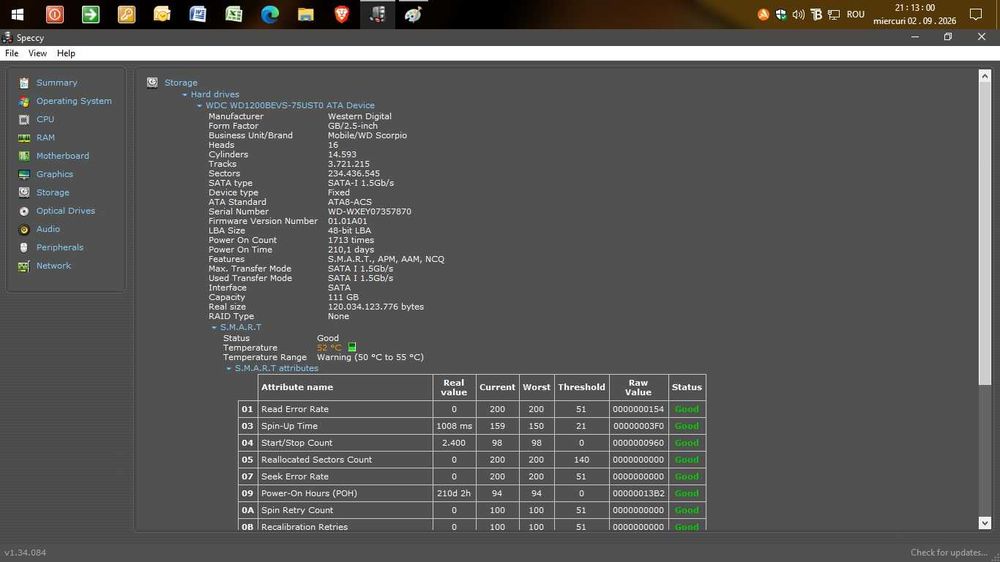1000x562 pixels.
Task: Click the vertical scrollbar thumb
Action: [x=985, y=233]
